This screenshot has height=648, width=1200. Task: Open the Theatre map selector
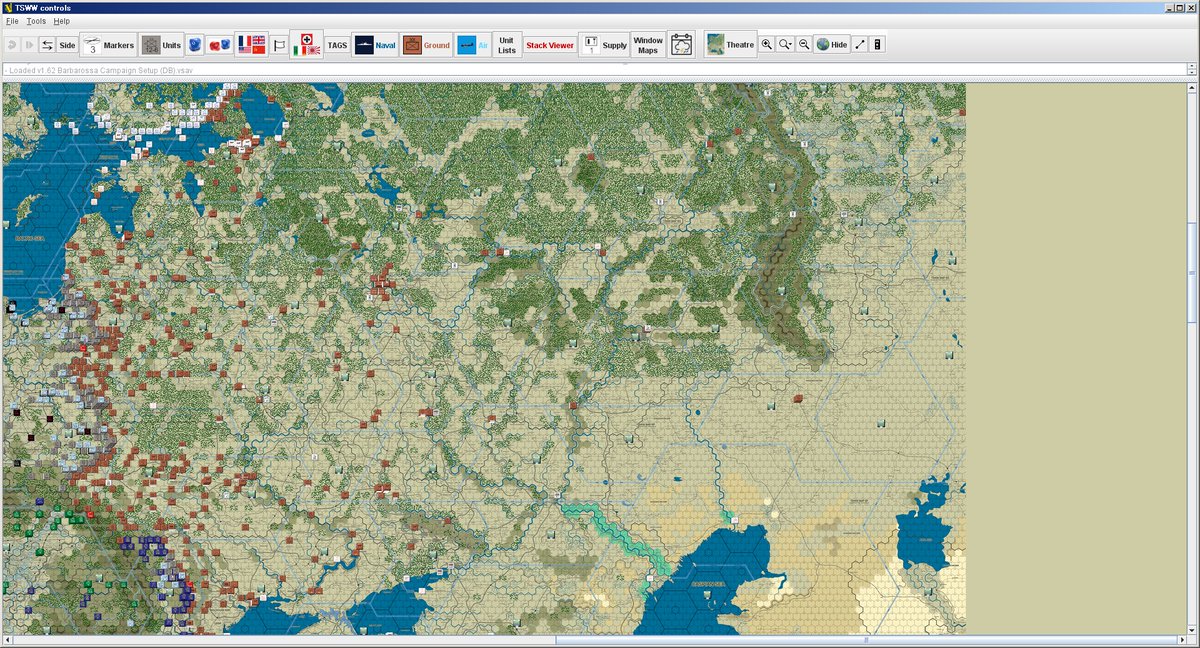(x=730, y=45)
